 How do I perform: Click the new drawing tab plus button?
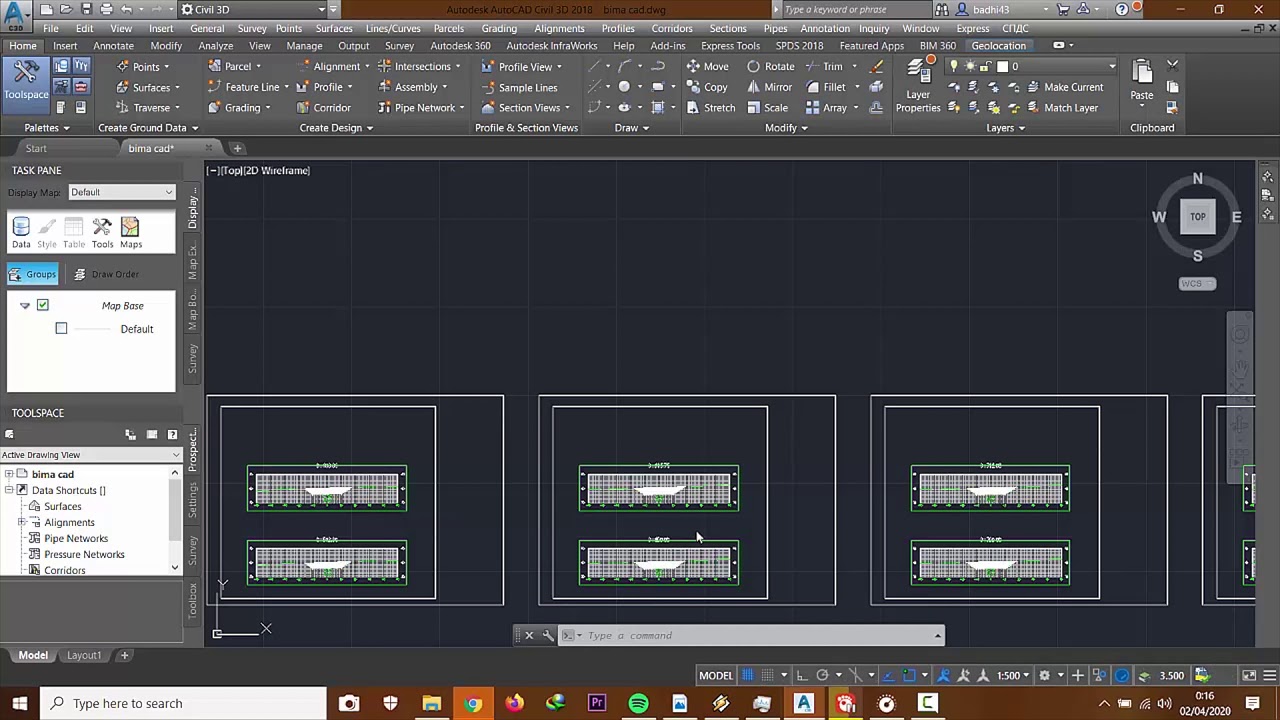[237, 148]
